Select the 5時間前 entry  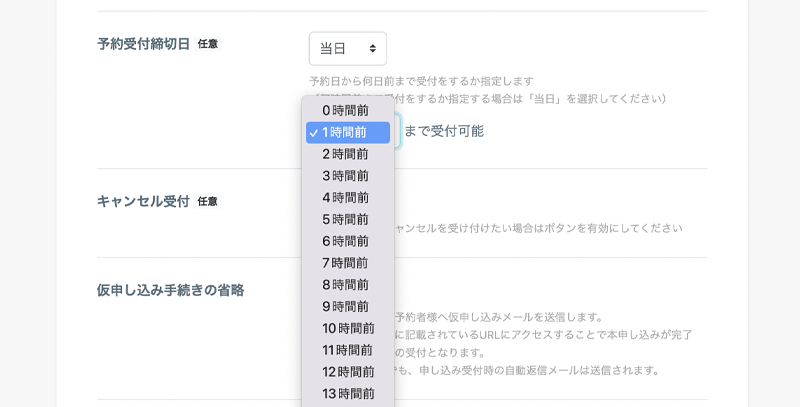click(x=346, y=219)
